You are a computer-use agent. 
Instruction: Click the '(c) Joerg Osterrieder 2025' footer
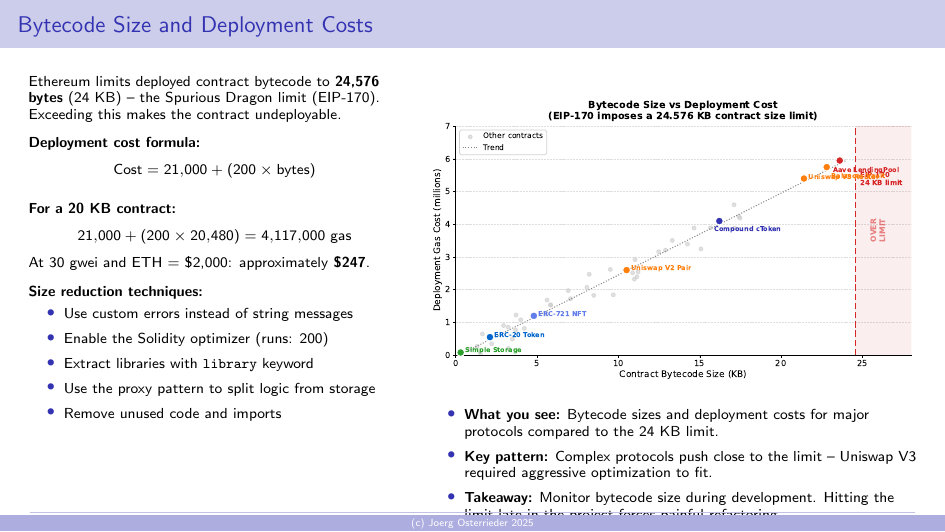tap(472, 523)
